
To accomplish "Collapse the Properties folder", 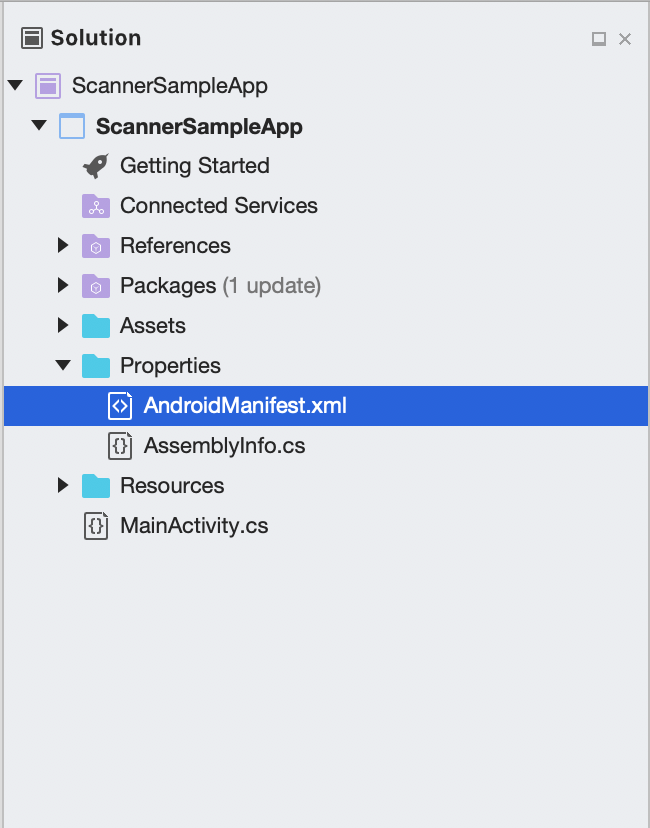I will (63, 364).
